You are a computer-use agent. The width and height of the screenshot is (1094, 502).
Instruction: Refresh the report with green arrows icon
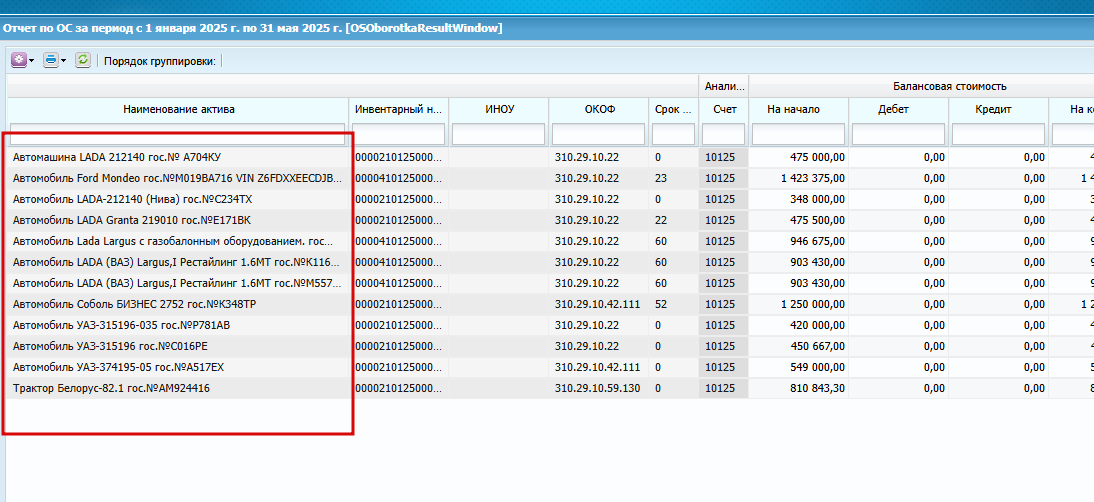pos(83,60)
